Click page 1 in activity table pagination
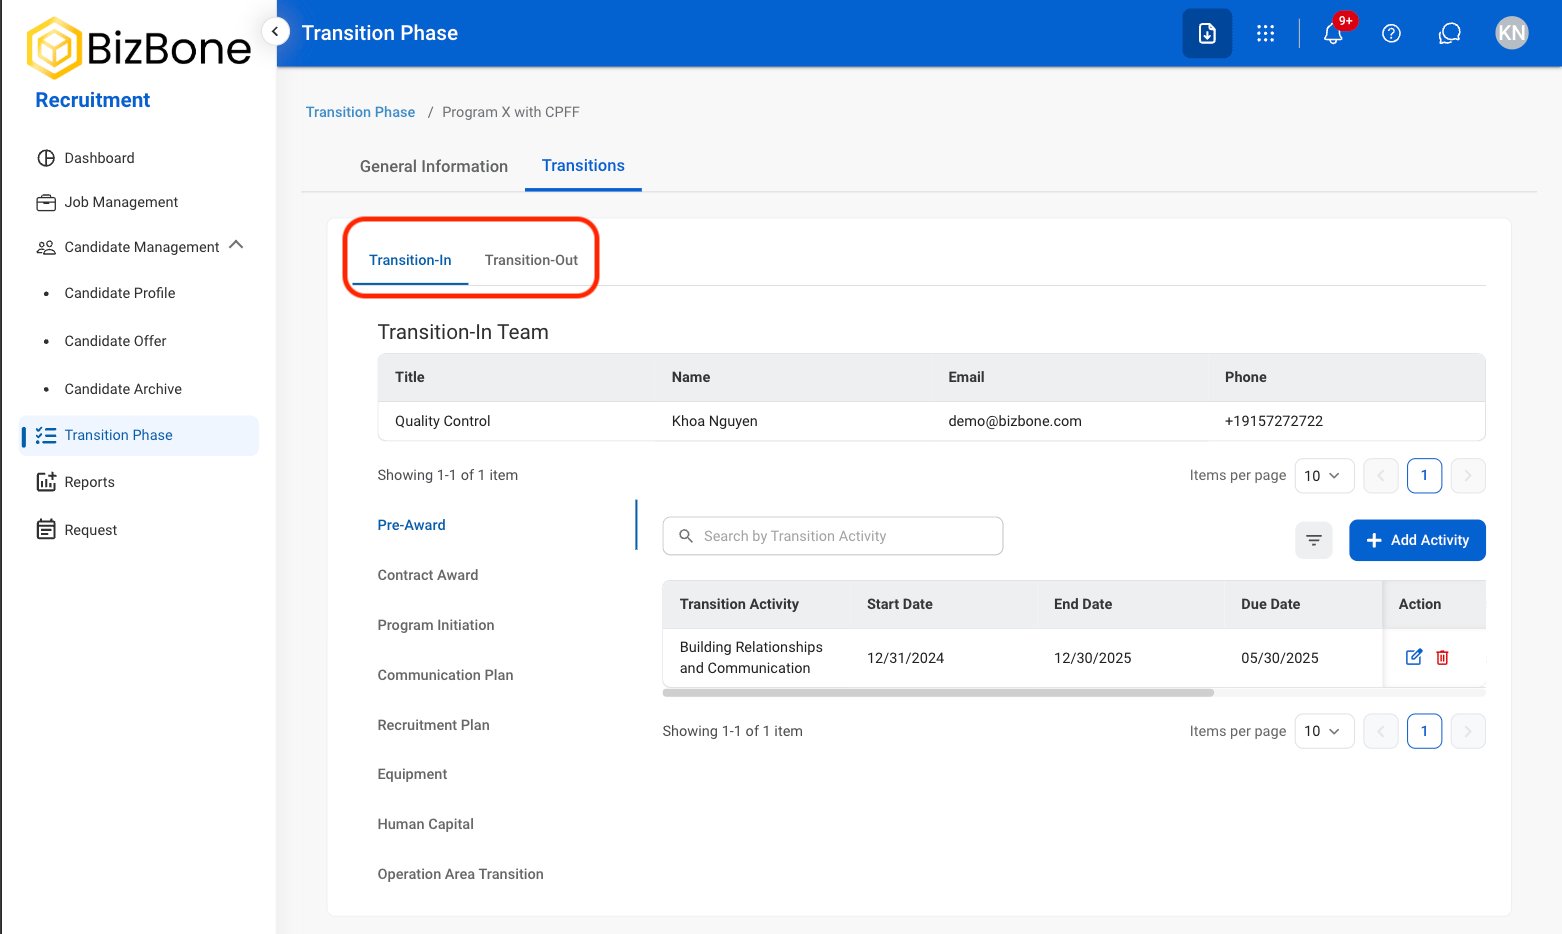This screenshot has width=1562, height=934. [1424, 731]
